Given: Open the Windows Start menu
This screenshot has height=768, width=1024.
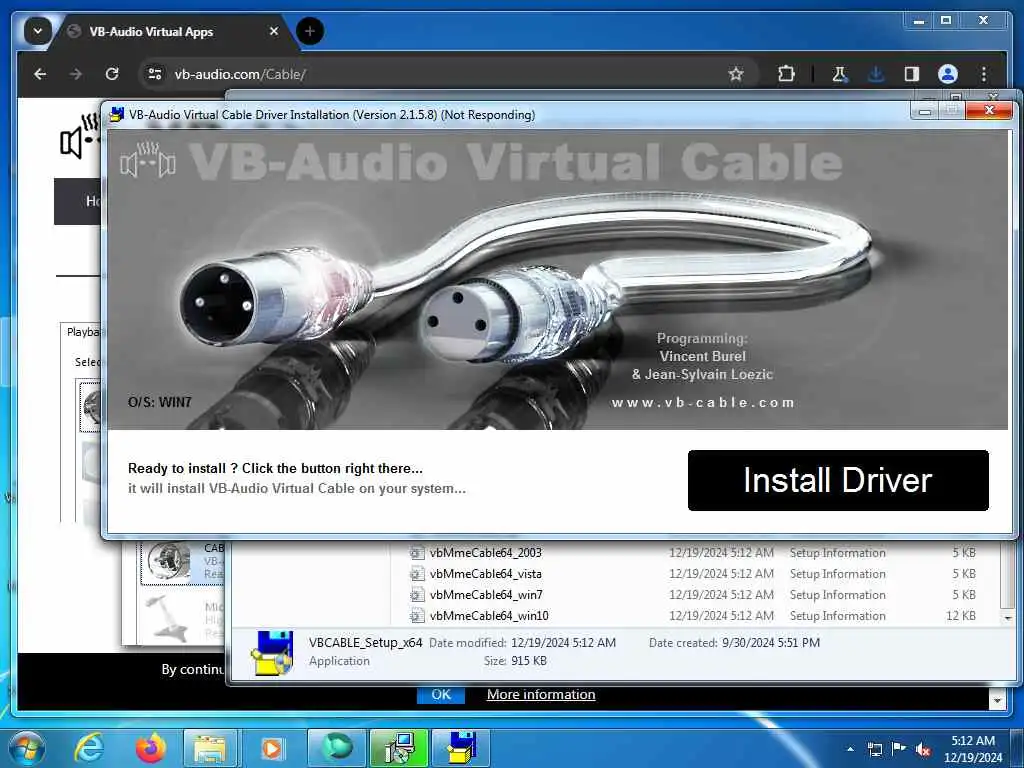Looking at the screenshot, I should pyautogui.click(x=26, y=748).
